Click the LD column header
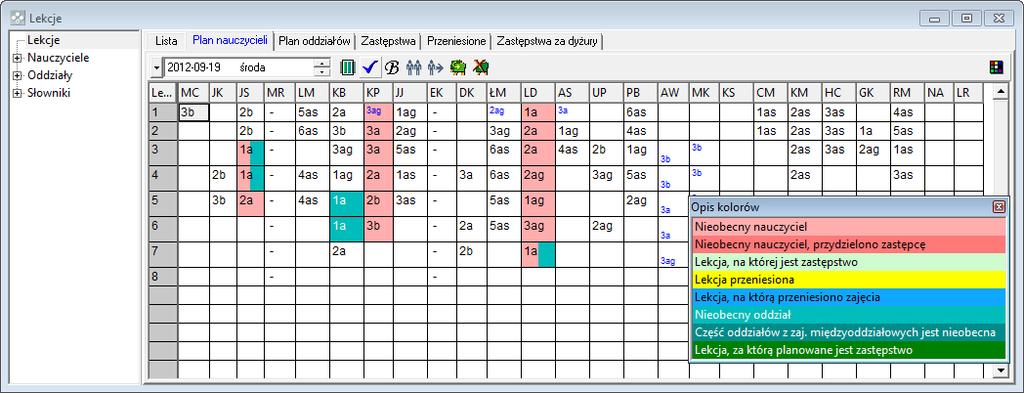The width and height of the screenshot is (1024, 393). click(538, 93)
